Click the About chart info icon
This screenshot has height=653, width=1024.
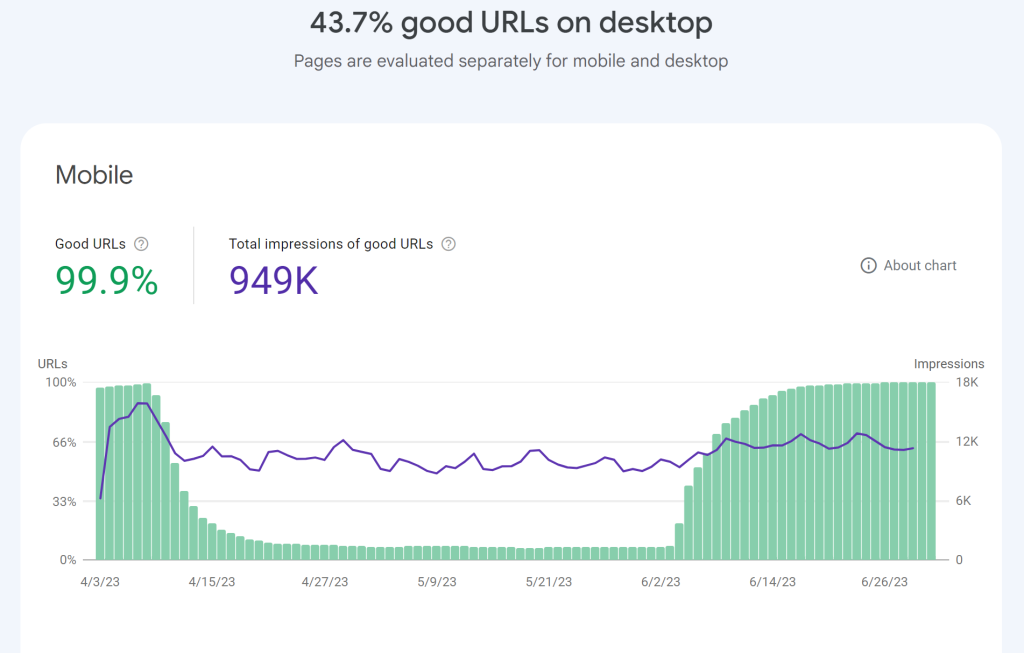tap(866, 265)
